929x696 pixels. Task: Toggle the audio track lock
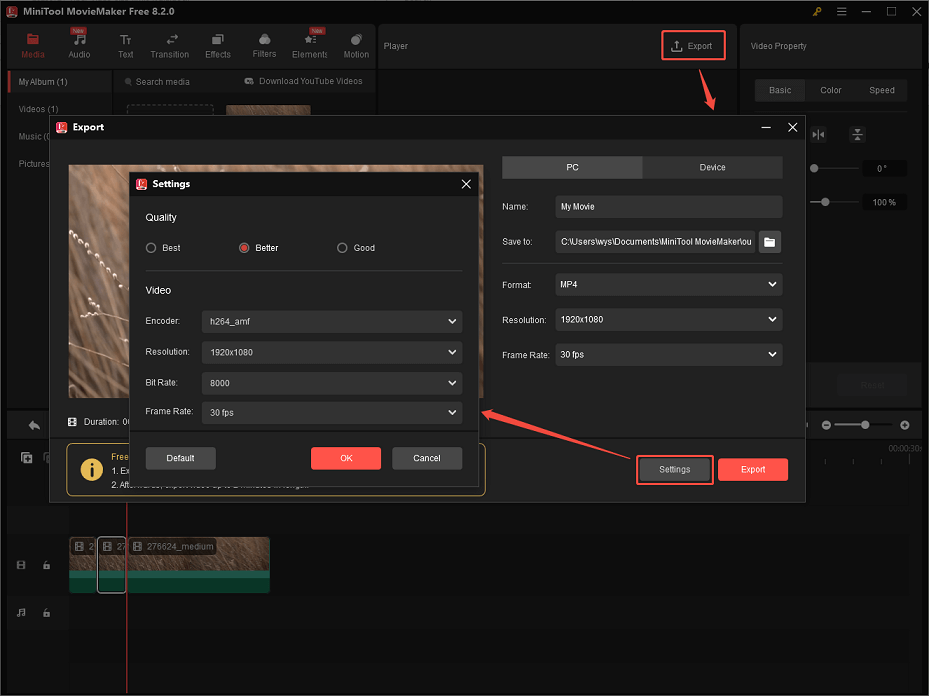(x=46, y=612)
